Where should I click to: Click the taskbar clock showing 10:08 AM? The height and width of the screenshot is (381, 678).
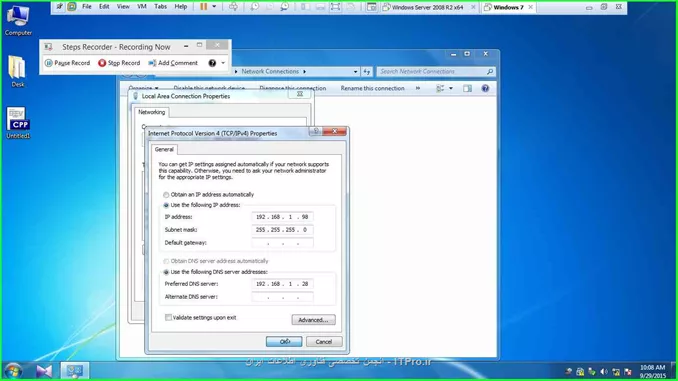(x=652, y=371)
